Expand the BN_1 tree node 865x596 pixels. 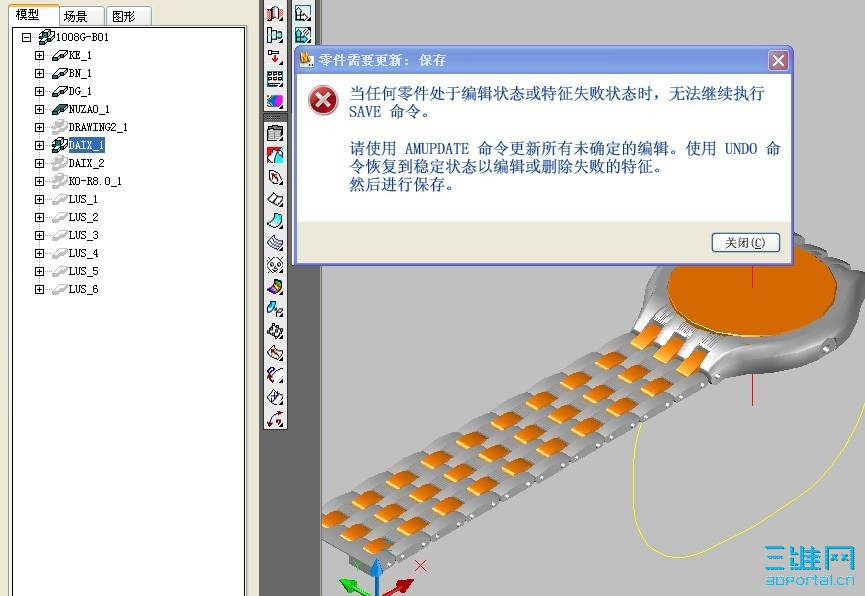(x=39, y=73)
